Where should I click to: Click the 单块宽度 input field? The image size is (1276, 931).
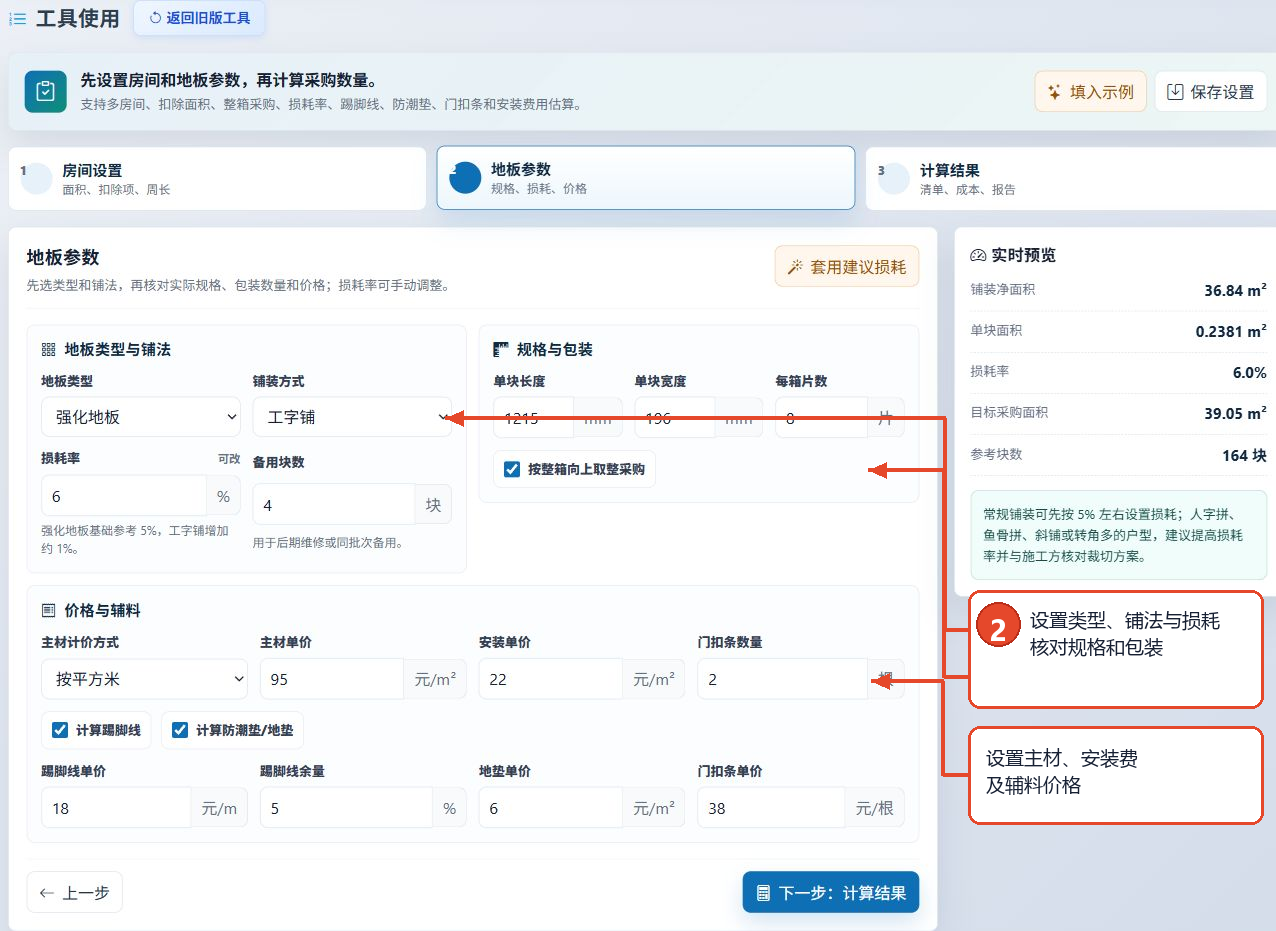pos(674,418)
